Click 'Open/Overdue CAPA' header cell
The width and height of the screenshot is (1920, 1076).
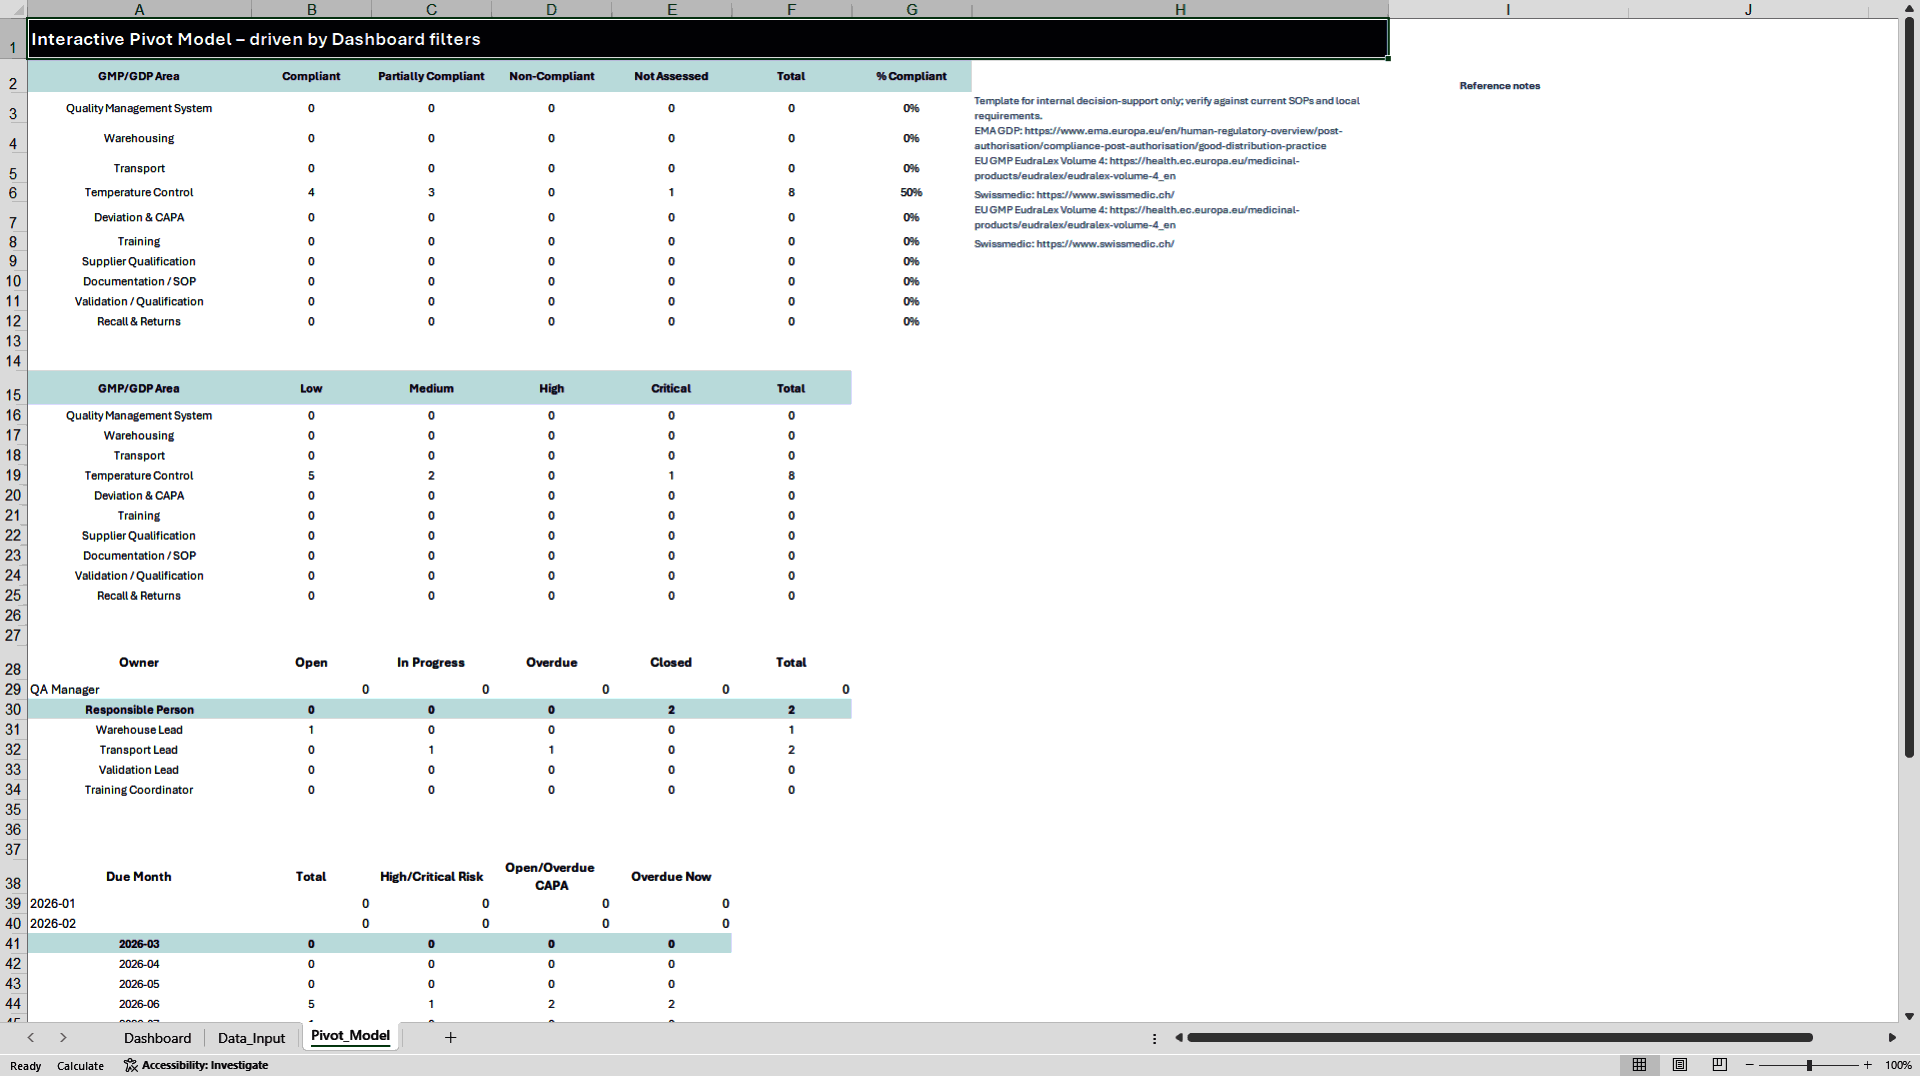(551, 876)
